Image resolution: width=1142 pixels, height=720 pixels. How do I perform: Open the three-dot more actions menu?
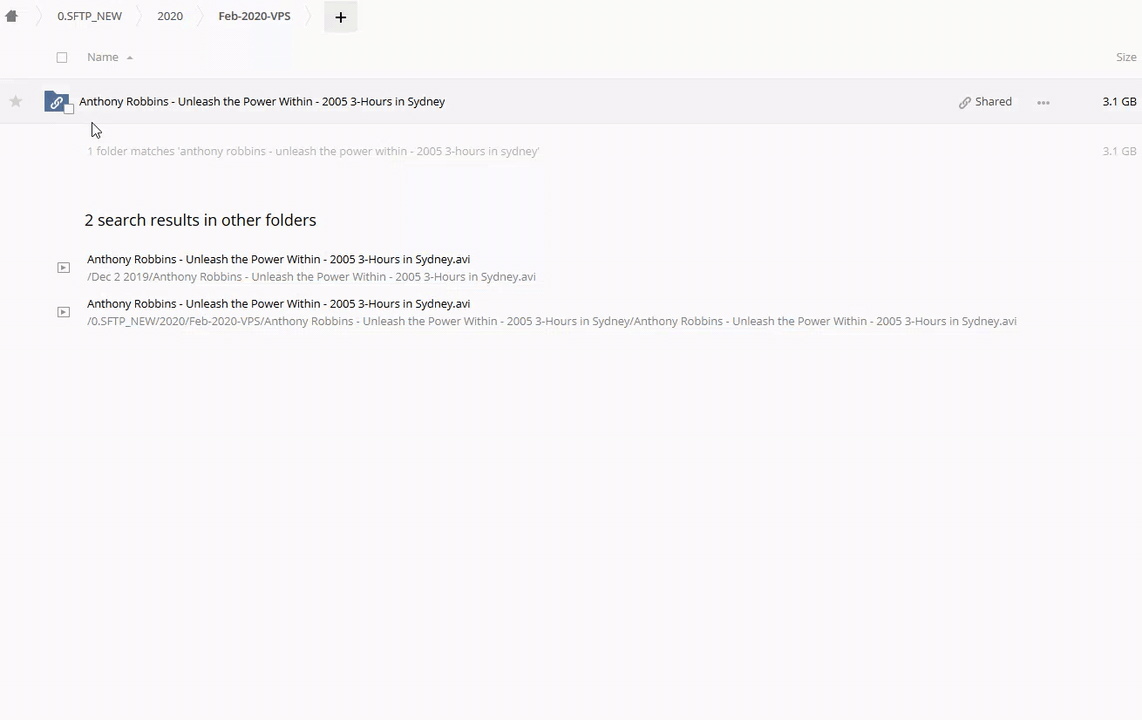point(1043,102)
